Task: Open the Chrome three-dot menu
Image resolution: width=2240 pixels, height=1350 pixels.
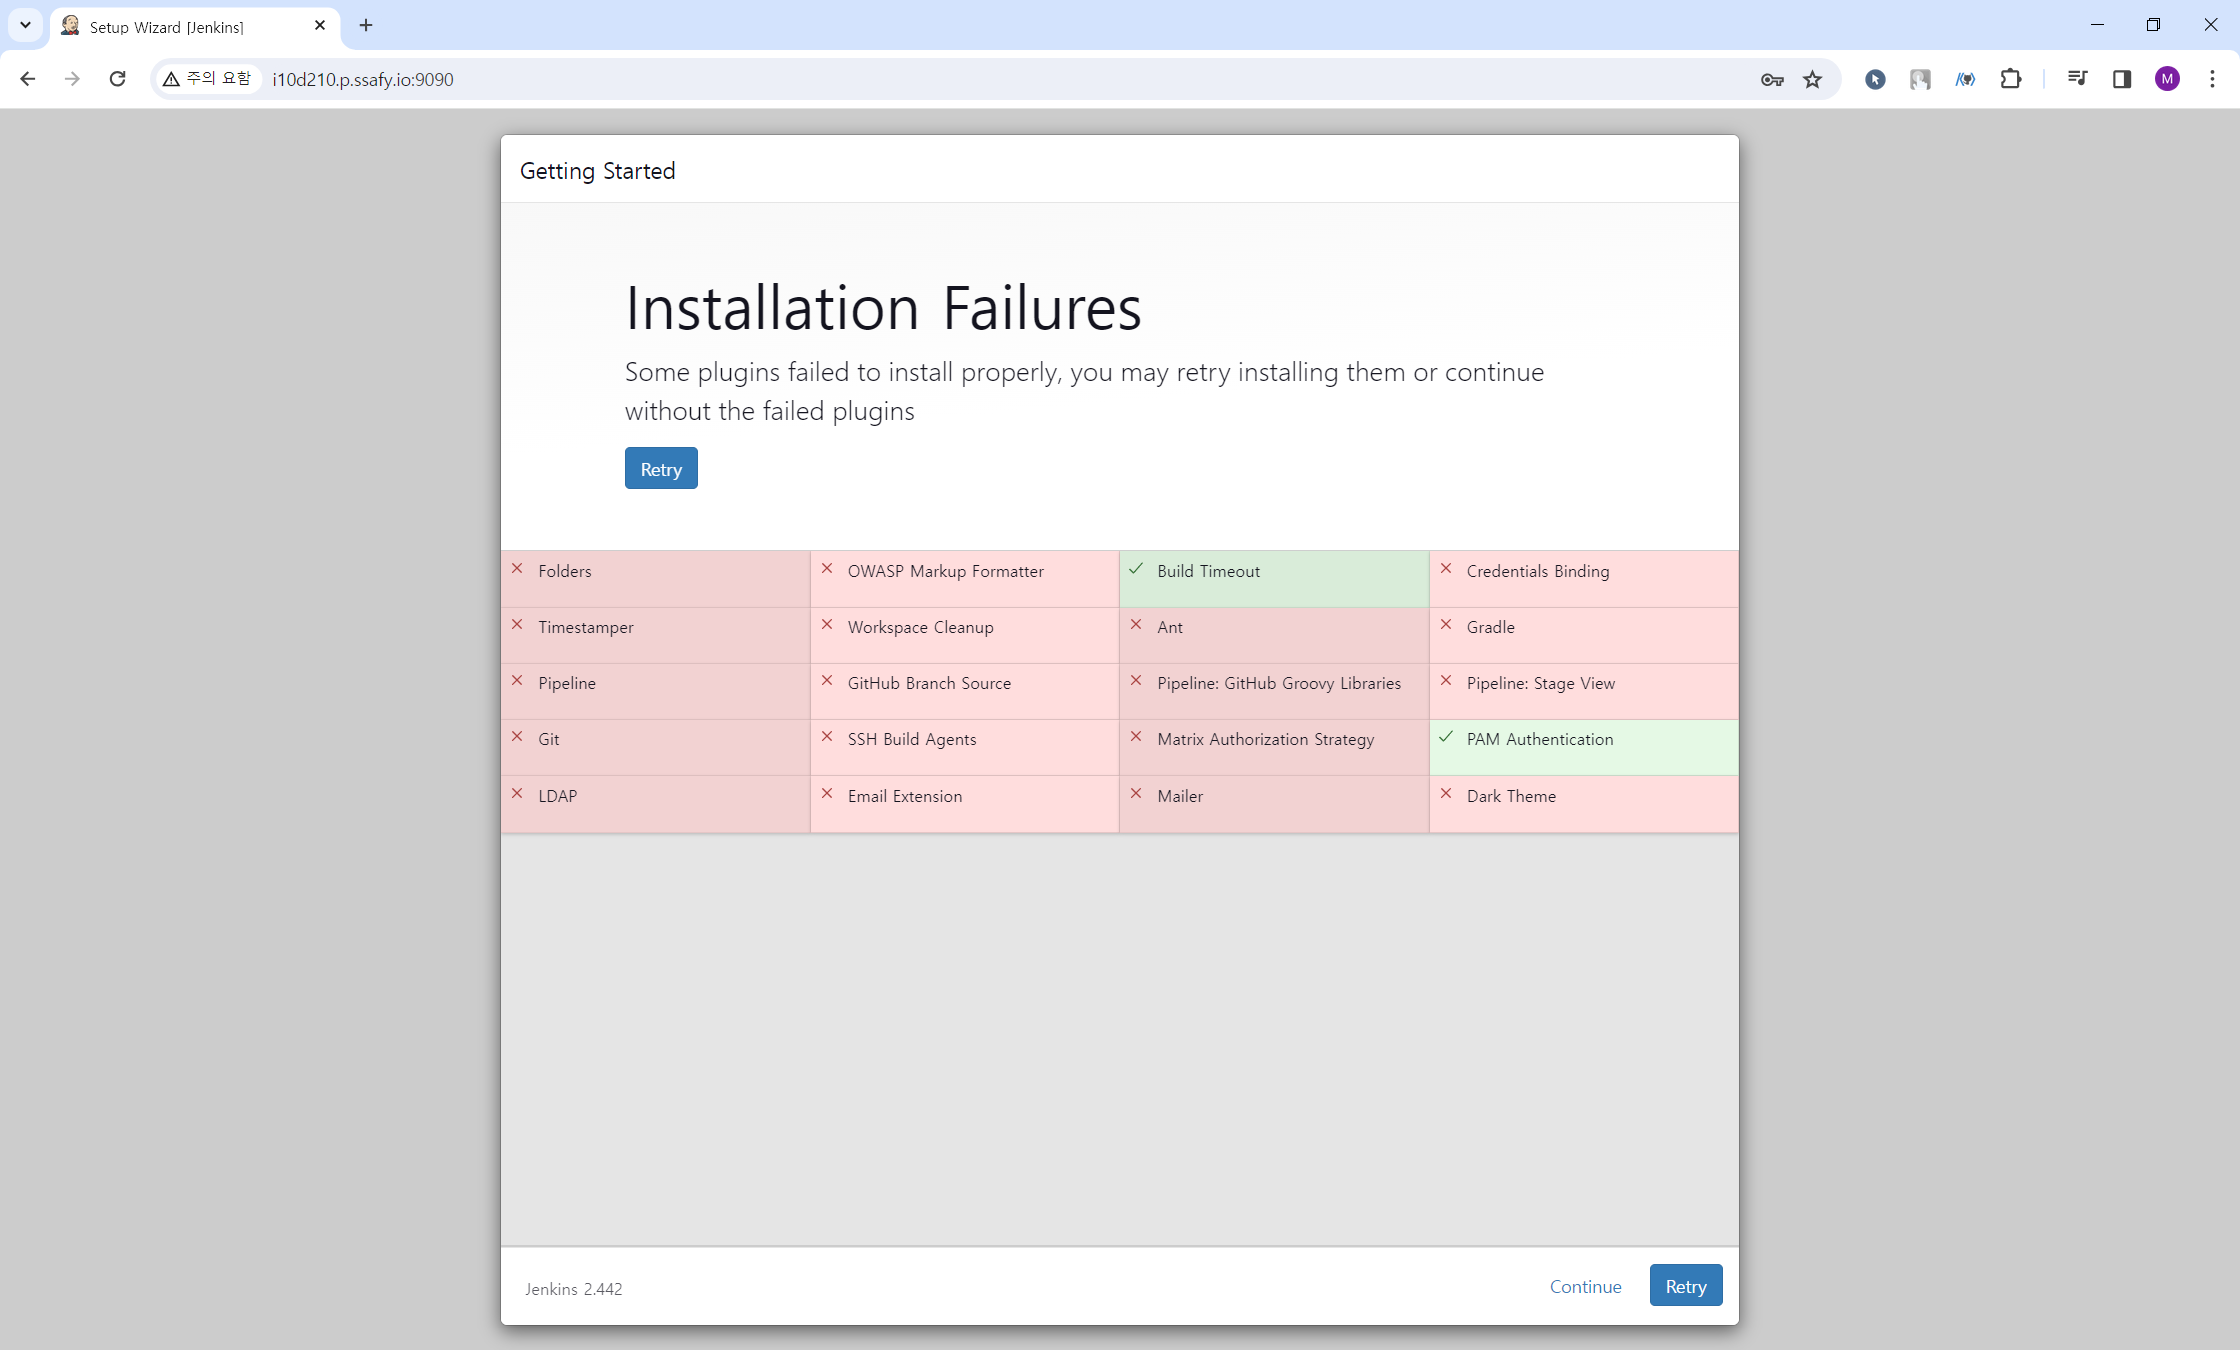Action: click(x=2212, y=79)
